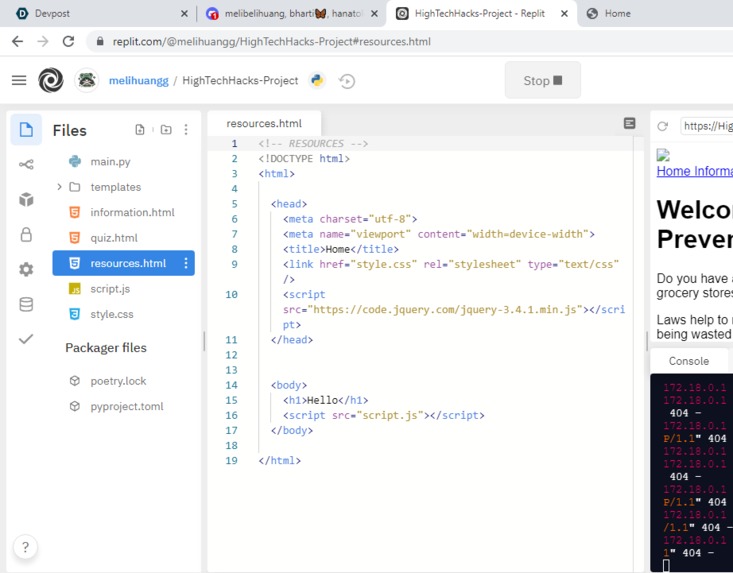
Task: Open the melihuangg user link
Action: coord(138,80)
